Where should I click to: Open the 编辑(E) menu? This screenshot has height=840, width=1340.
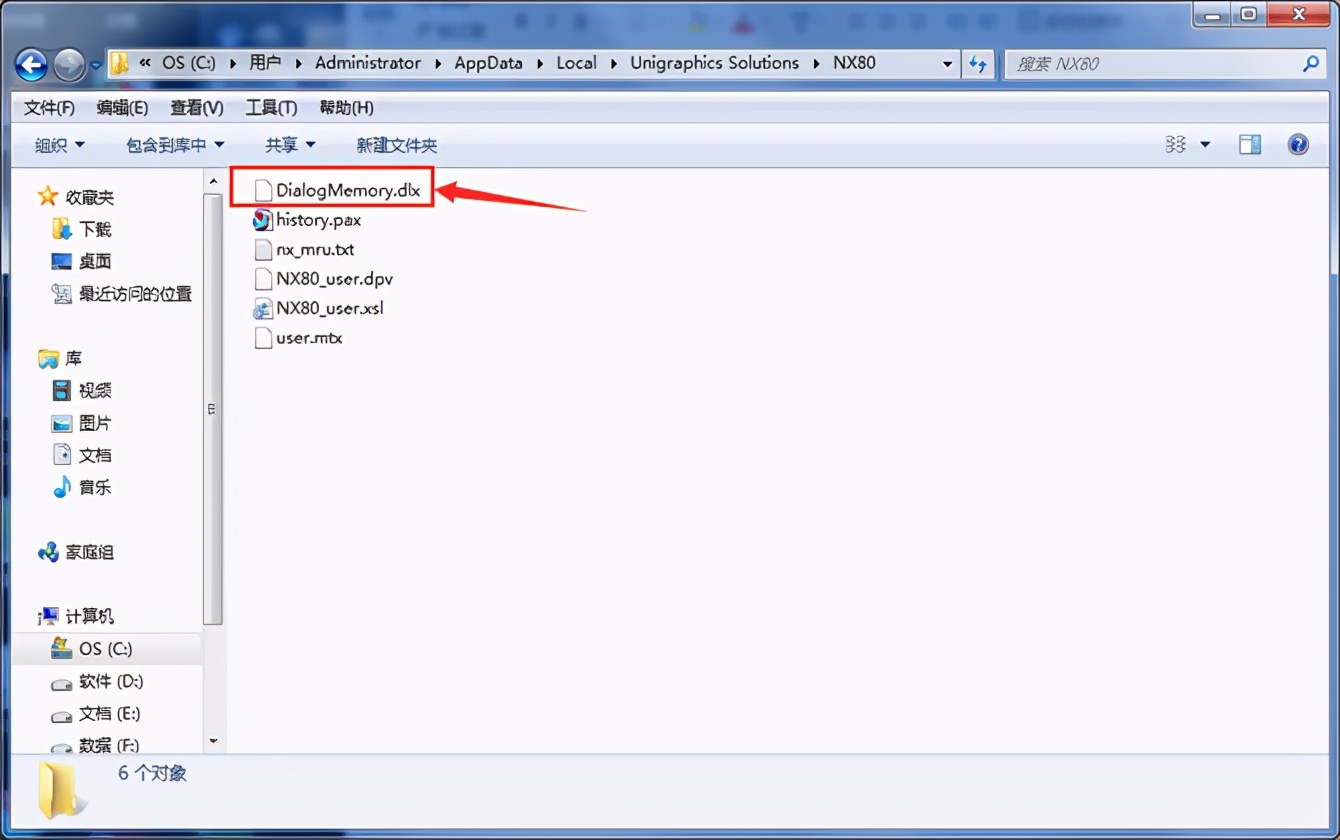click(x=122, y=107)
